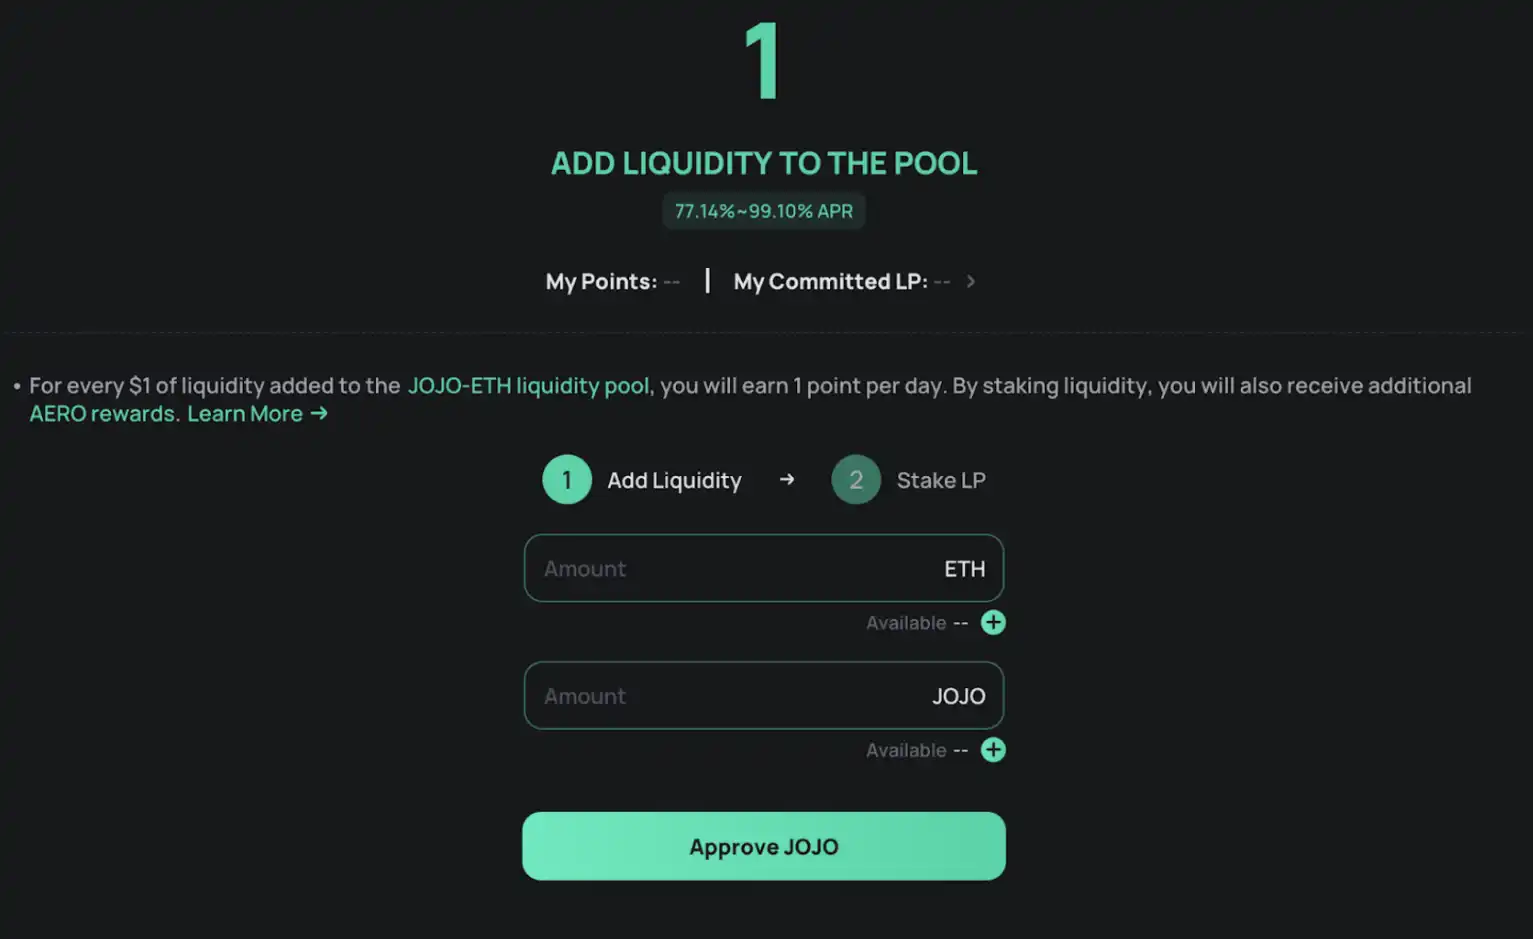This screenshot has width=1533, height=939.
Task: Click the step 2 circle icon
Action: (x=856, y=480)
